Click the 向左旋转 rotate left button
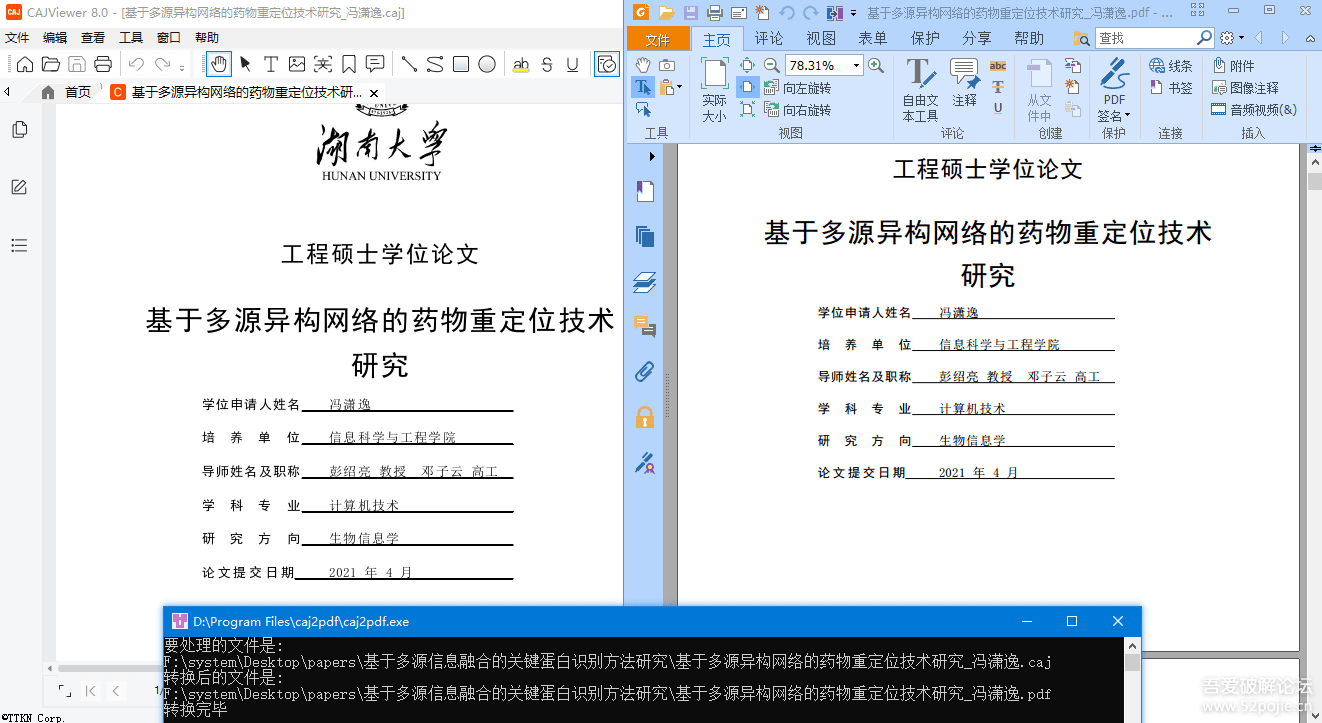 tap(803, 88)
